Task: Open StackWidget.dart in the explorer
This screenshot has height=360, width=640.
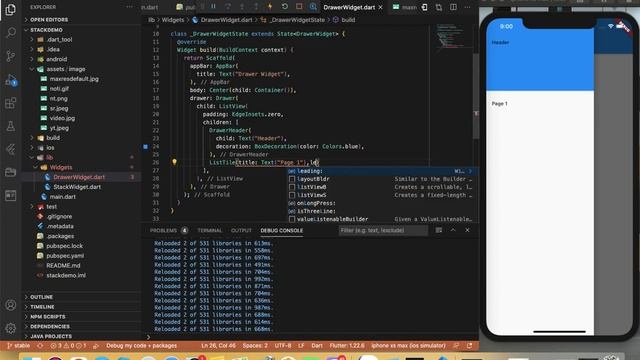Action: point(77,187)
